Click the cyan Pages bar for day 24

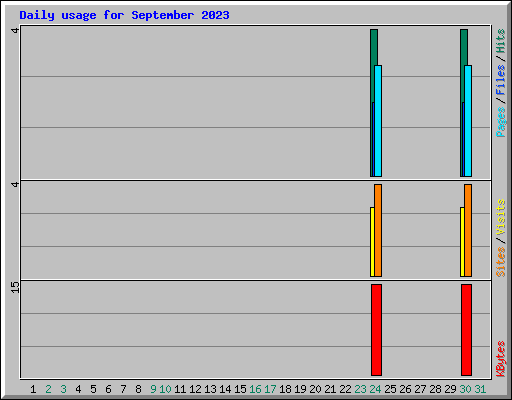(378, 121)
